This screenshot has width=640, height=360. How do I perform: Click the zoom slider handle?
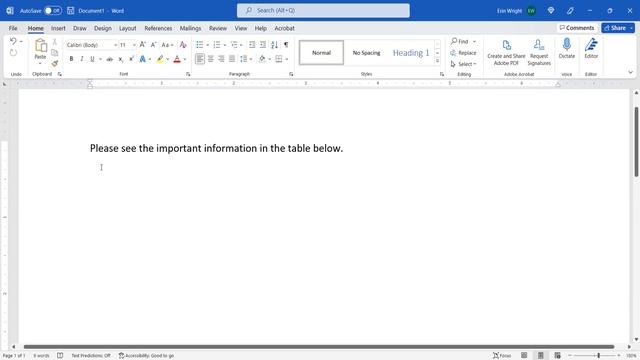[x=598, y=356]
